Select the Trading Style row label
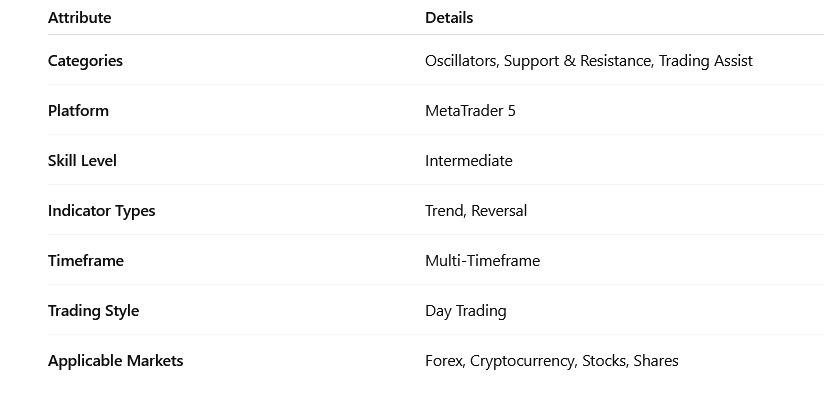Image resolution: width=824 pixels, height=410 pixels. (x=93, y=311)
